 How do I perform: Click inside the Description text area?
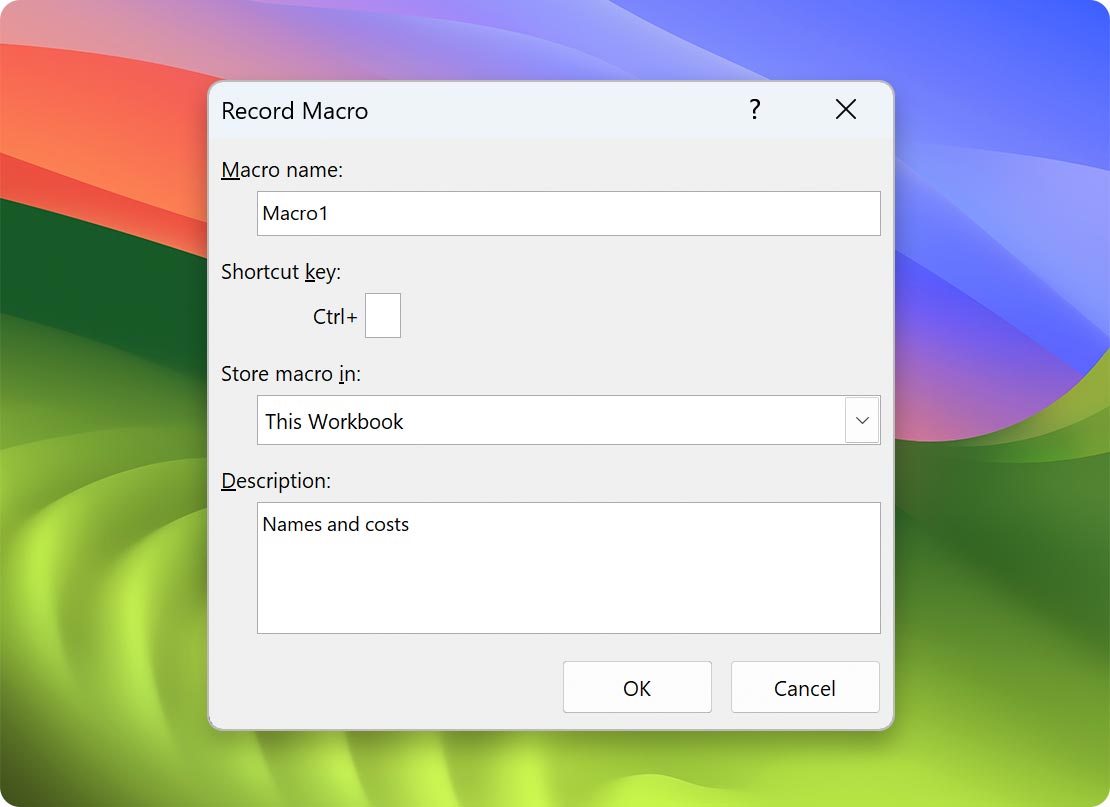(568, 568)
